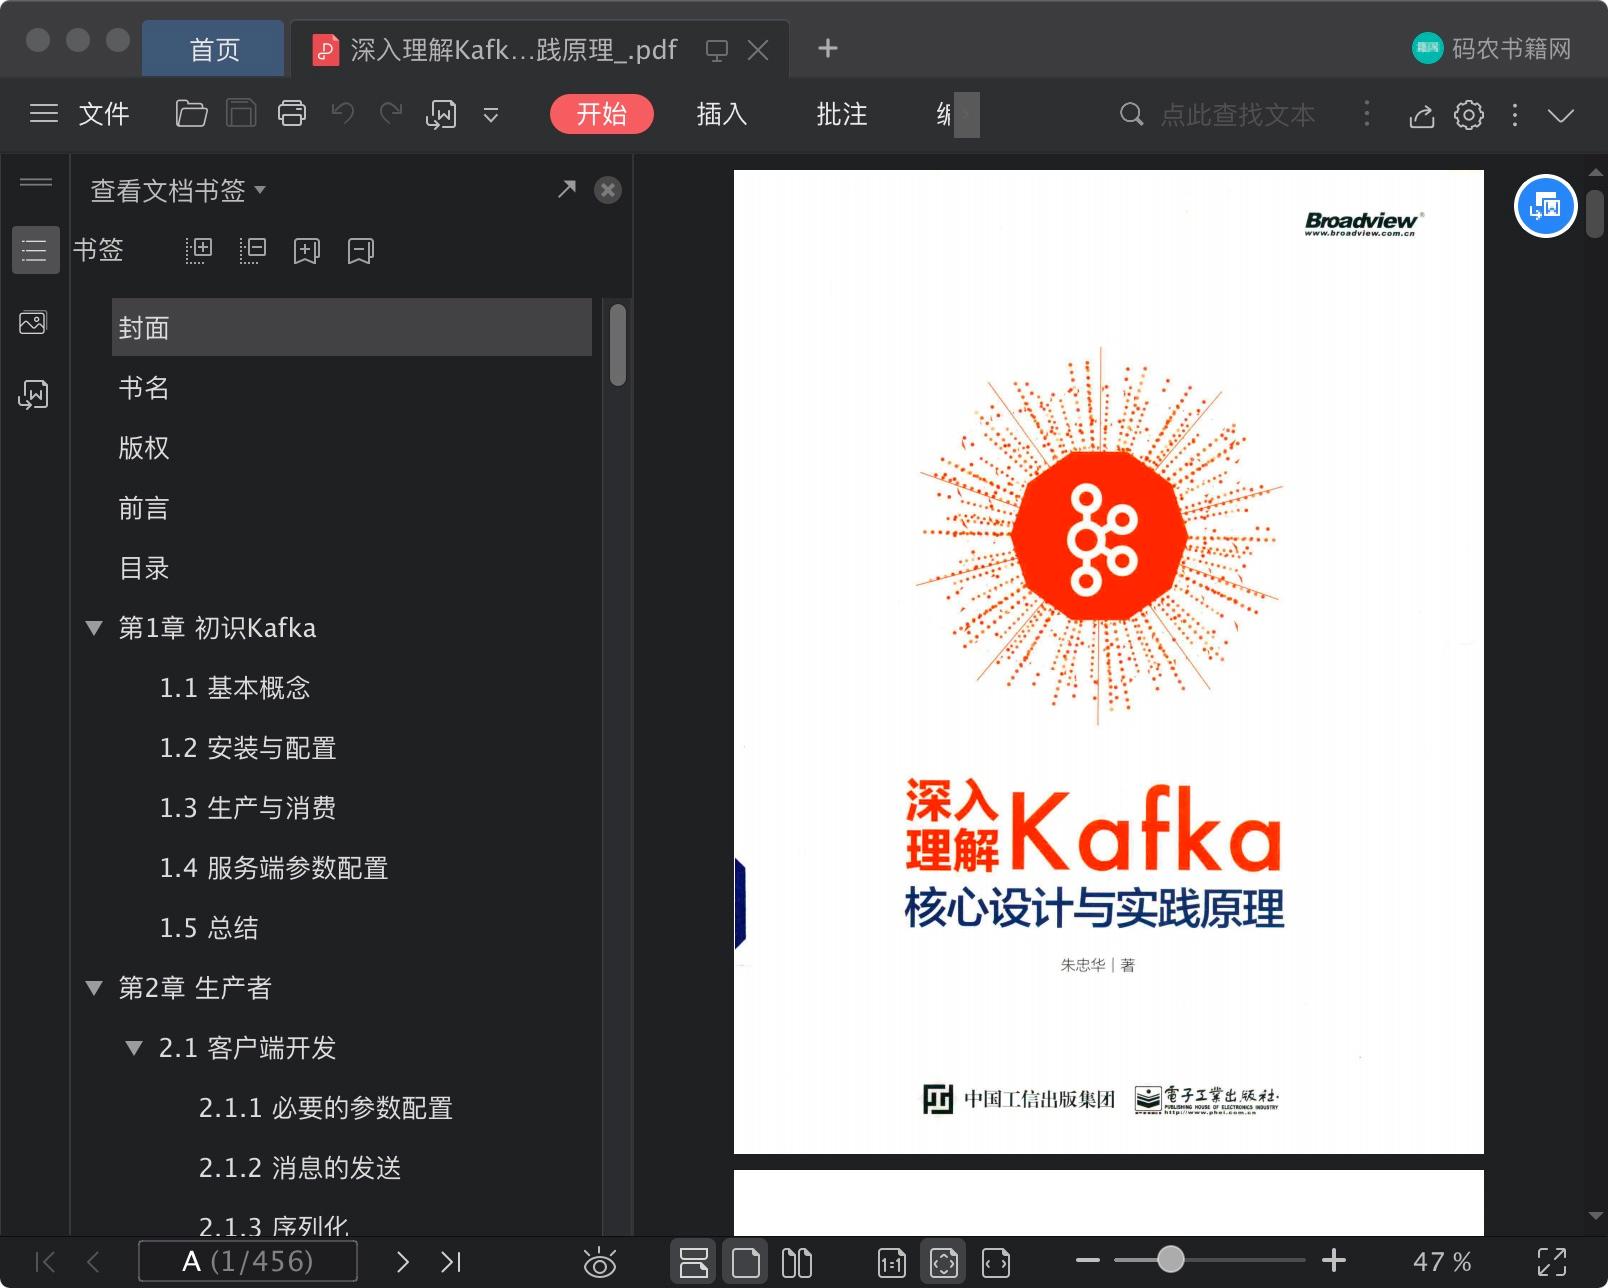Open the 文件 menu
Image resolution: width=1608 pixels, height=1288 pixels.
104,114
